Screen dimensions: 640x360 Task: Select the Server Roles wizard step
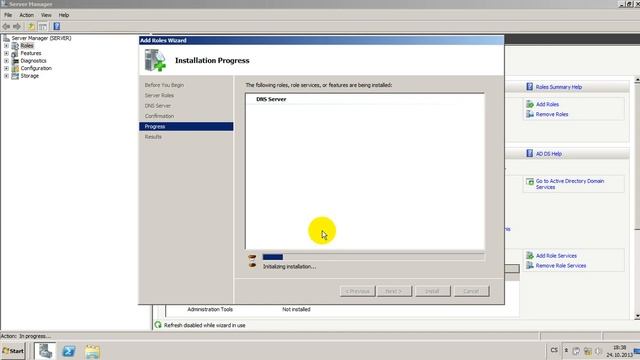click(x=159, y=95)
